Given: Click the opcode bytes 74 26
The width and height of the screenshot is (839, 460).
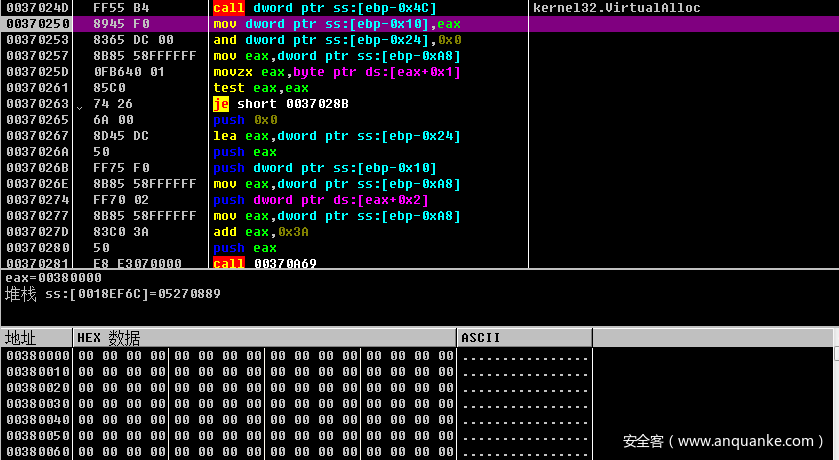Looking at the screenshot, I should click(113, 104).
